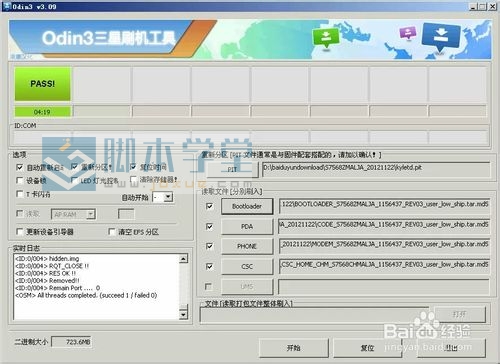Click the PIT file path field

pos(376,169)
